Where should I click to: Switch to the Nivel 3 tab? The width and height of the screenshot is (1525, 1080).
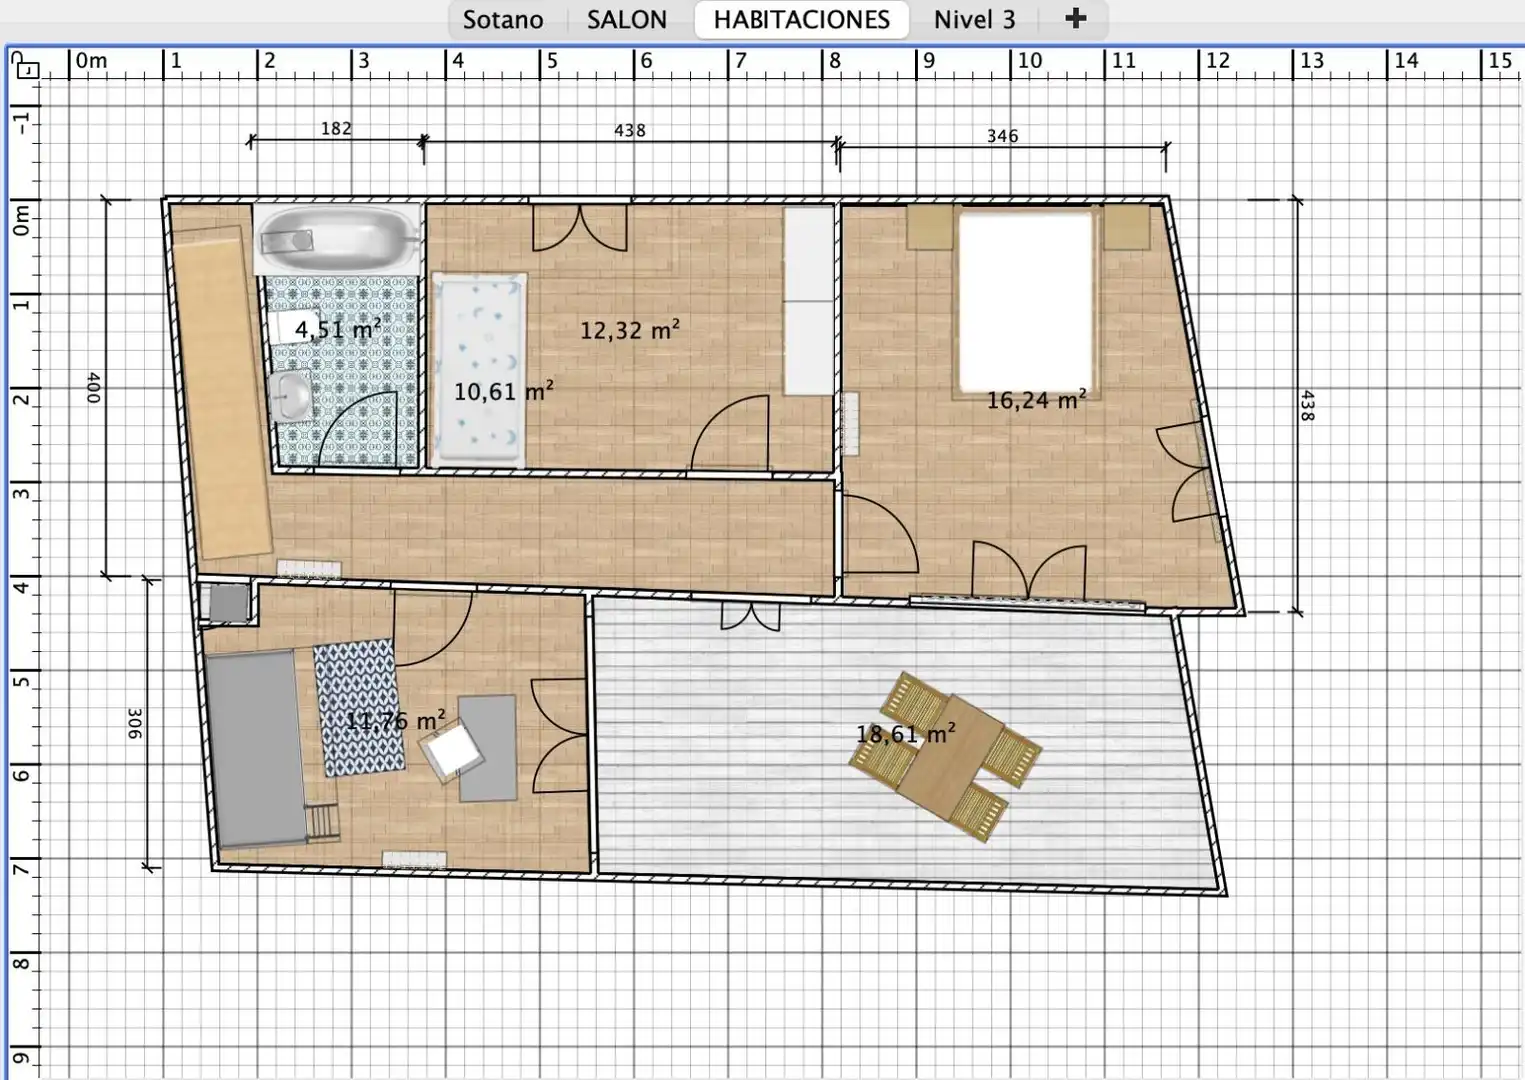pyautogui.click(x=975, y=19)
